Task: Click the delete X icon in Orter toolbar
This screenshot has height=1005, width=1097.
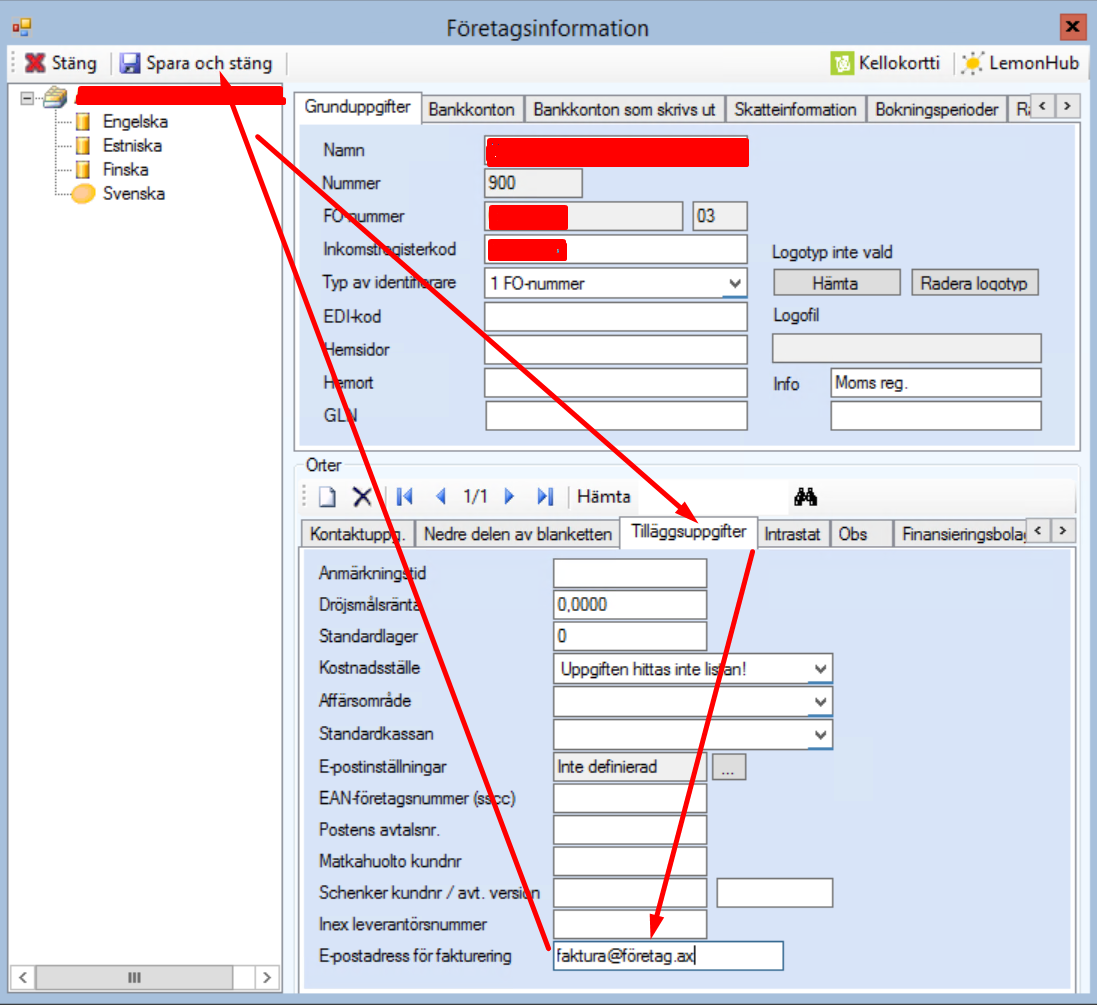Action: 361,497
